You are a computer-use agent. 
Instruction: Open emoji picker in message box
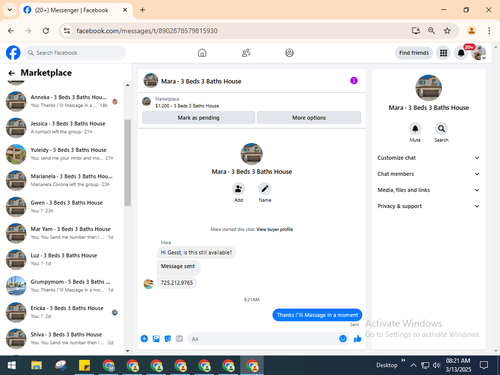pyautogui.click(x=343, y=339)
